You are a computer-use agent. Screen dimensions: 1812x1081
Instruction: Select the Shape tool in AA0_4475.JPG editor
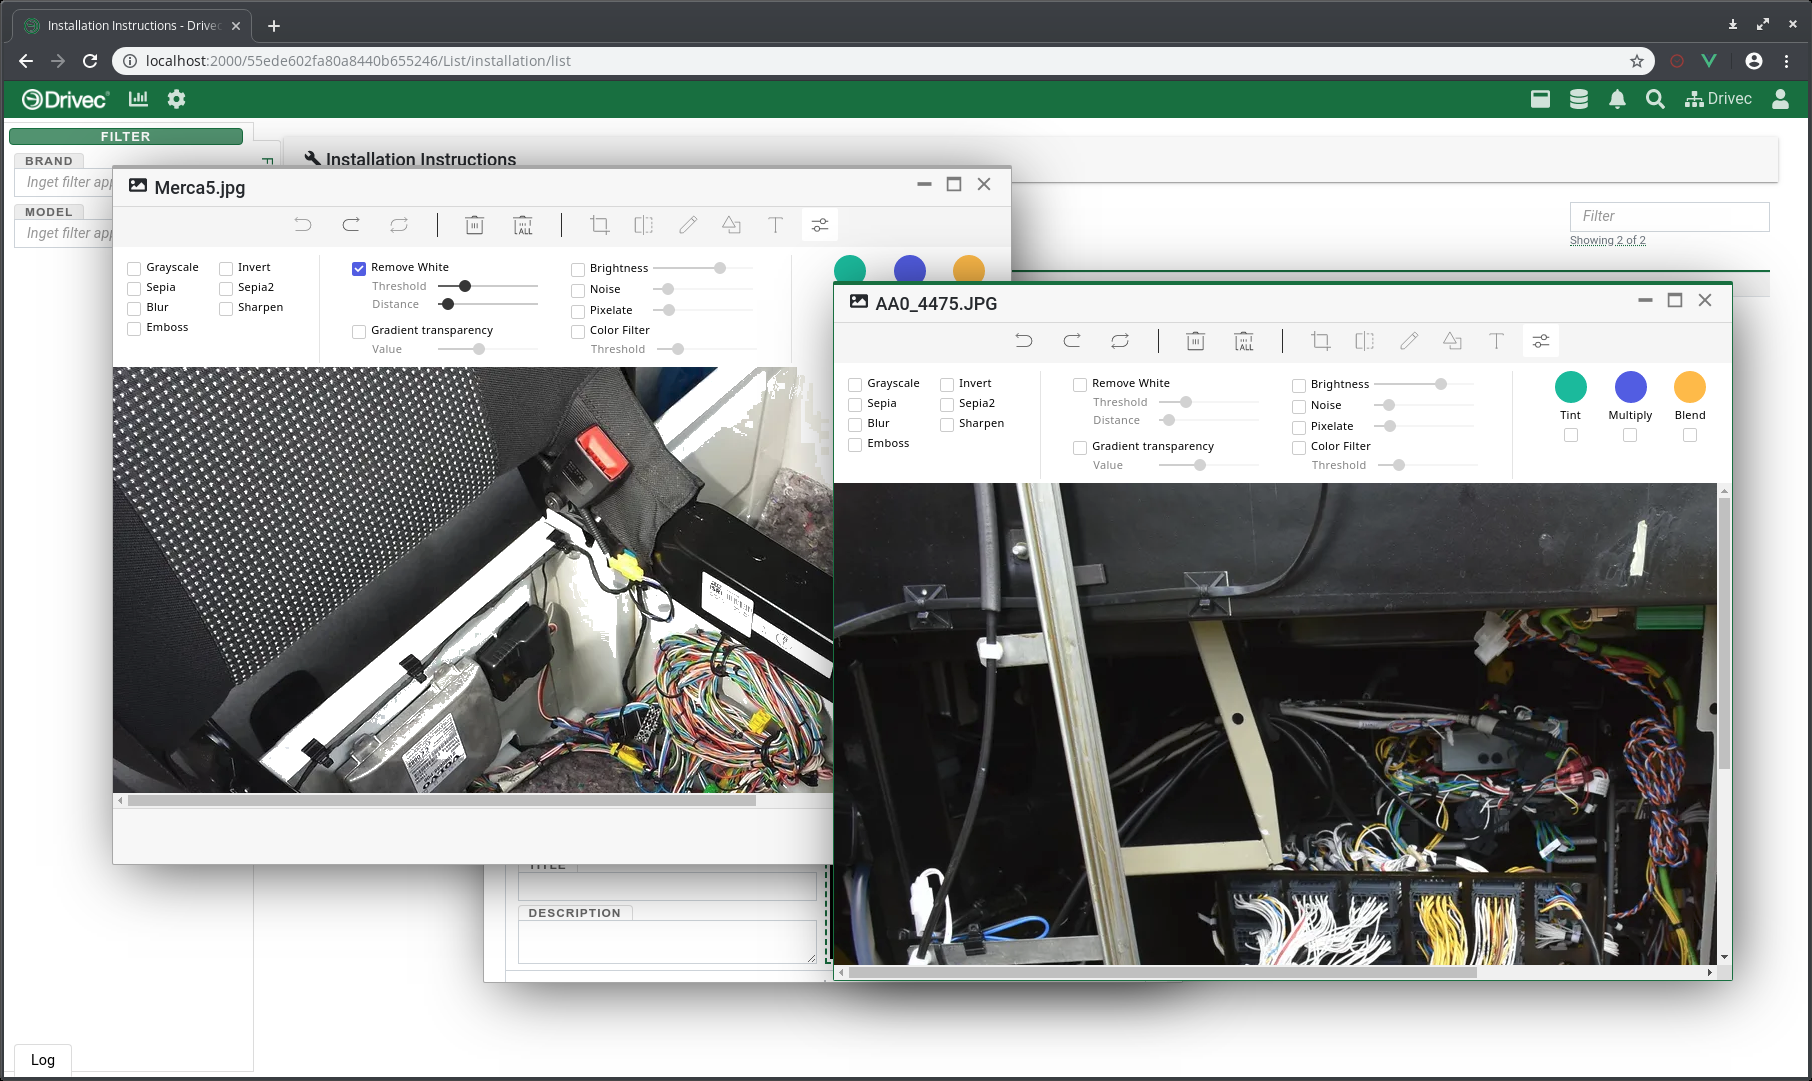click(1452, 341)
